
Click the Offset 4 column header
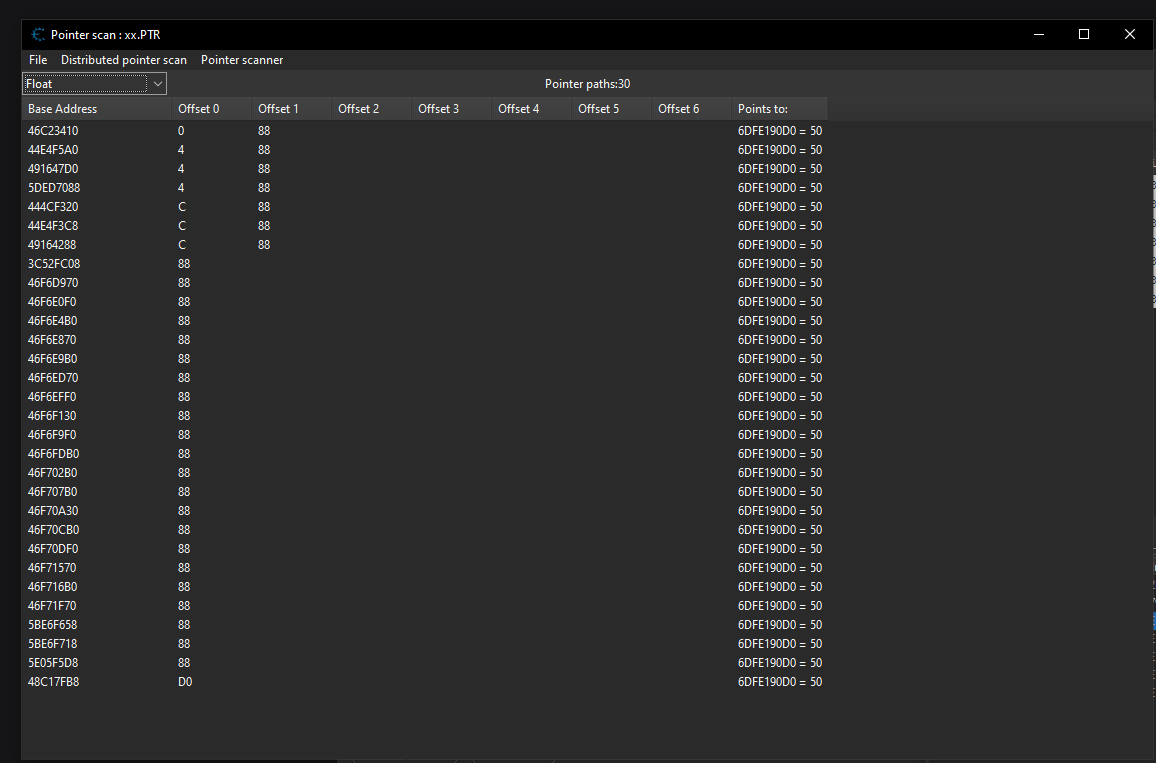click(x=532, y=108)
